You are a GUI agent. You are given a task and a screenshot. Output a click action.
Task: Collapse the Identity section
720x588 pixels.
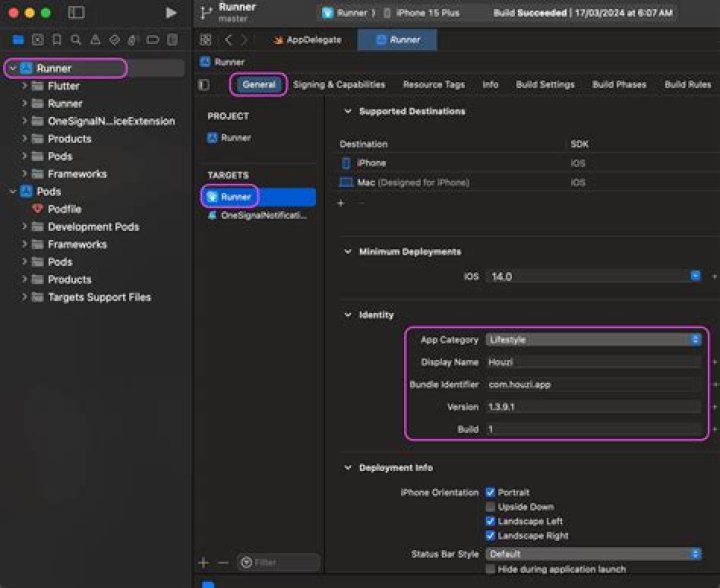(x=348, y=315)
